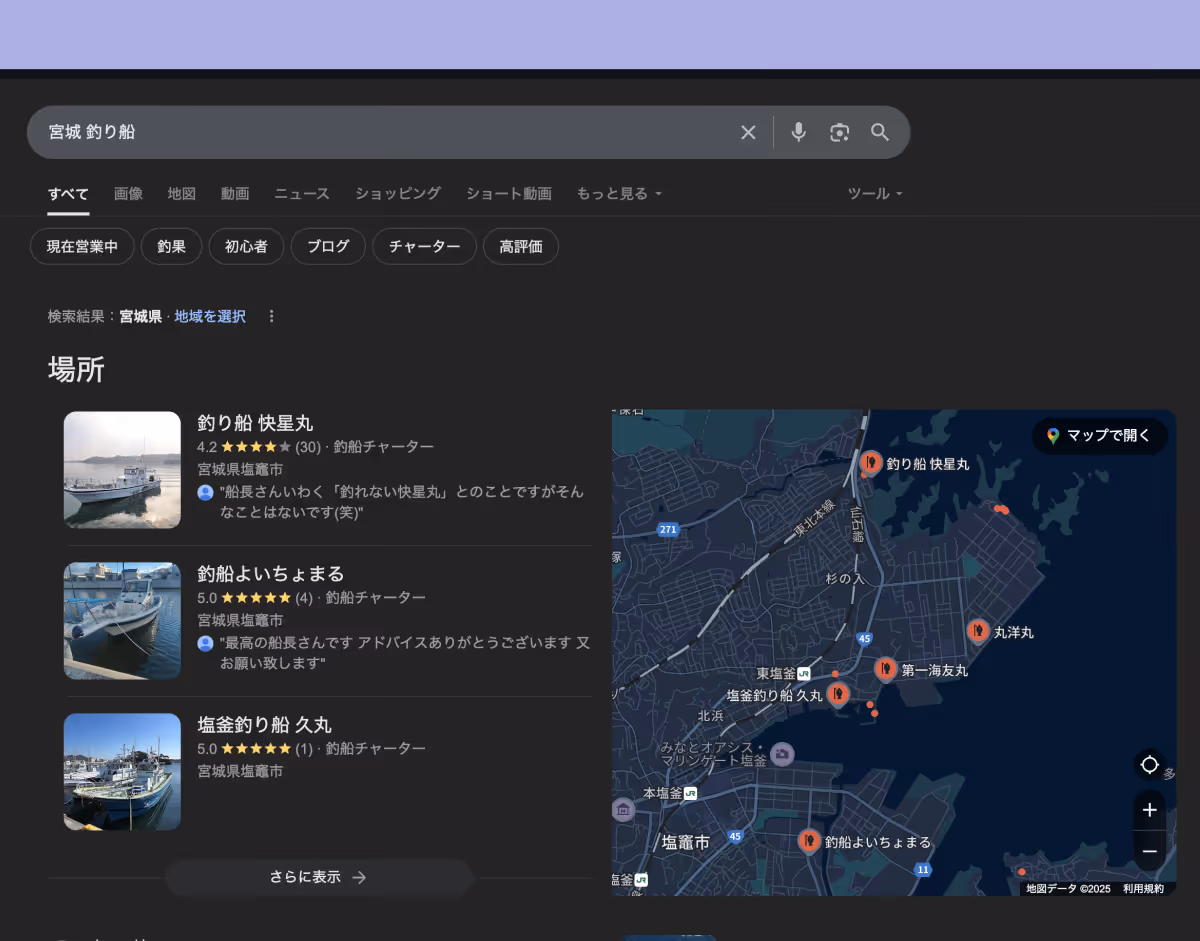Viewport: 1200px width, 941px height.
Task: Apply the 初心者 filter chip
Action: [246, 246]
